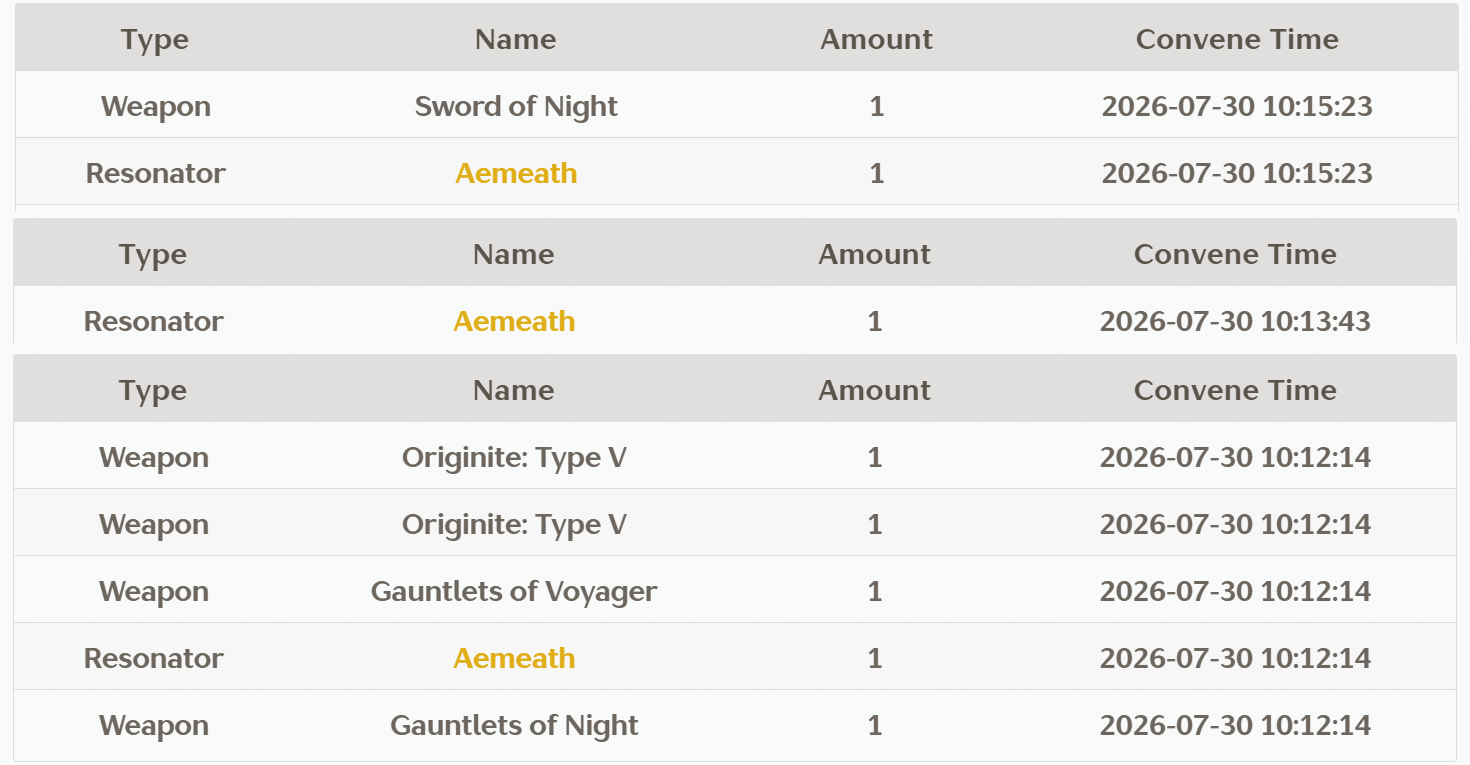
Task: Click Convene Time header above the Sword of Night row
Action: 1237,39
